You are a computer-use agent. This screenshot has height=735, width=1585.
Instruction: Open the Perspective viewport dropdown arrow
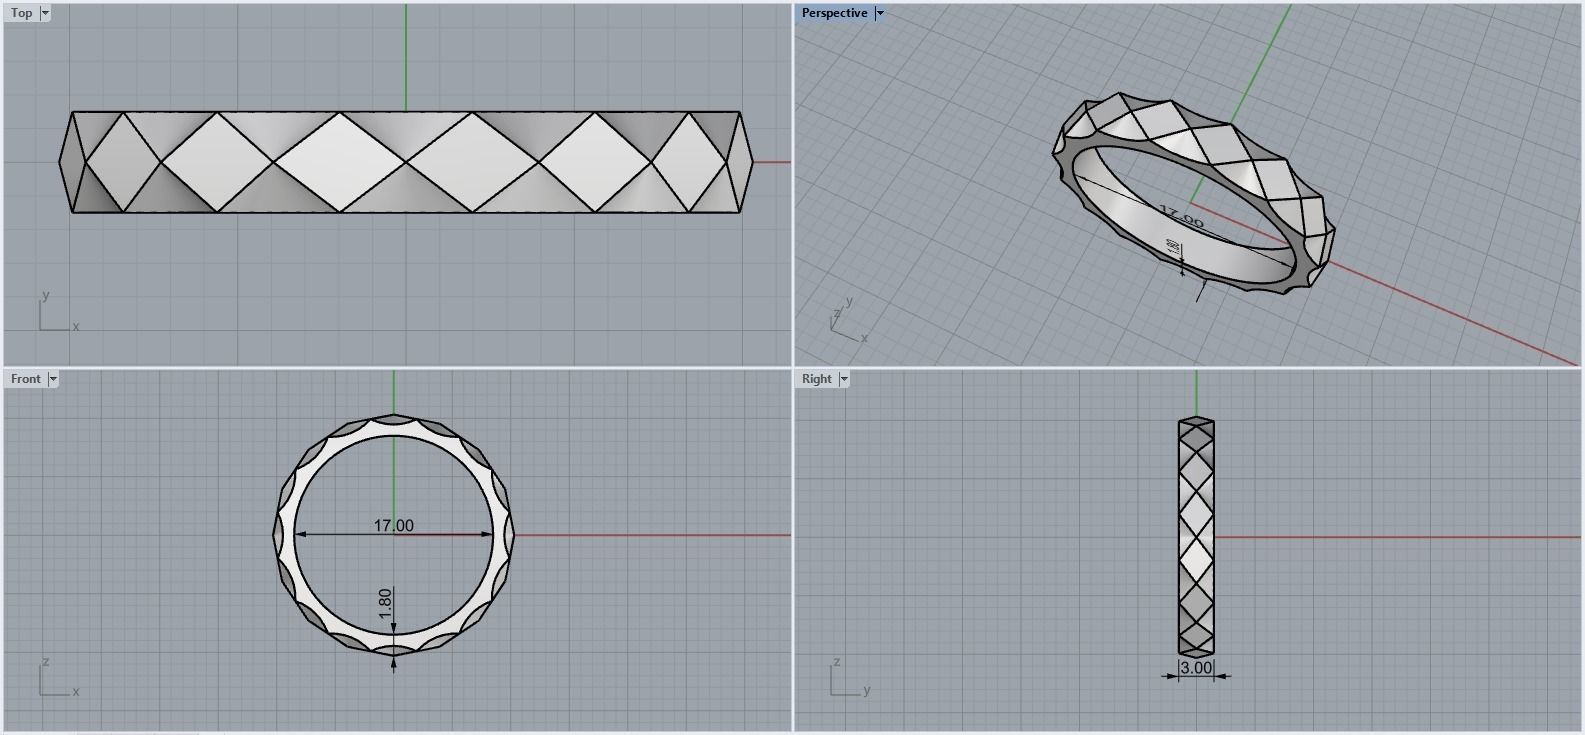[x=880, y=13]
